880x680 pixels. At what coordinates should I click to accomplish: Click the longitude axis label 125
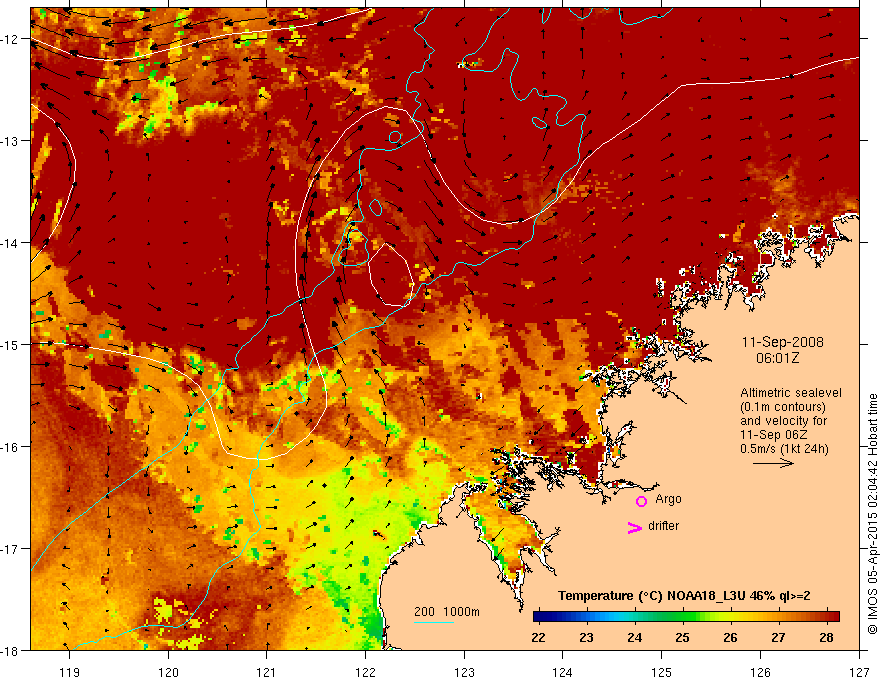point(662,672)
